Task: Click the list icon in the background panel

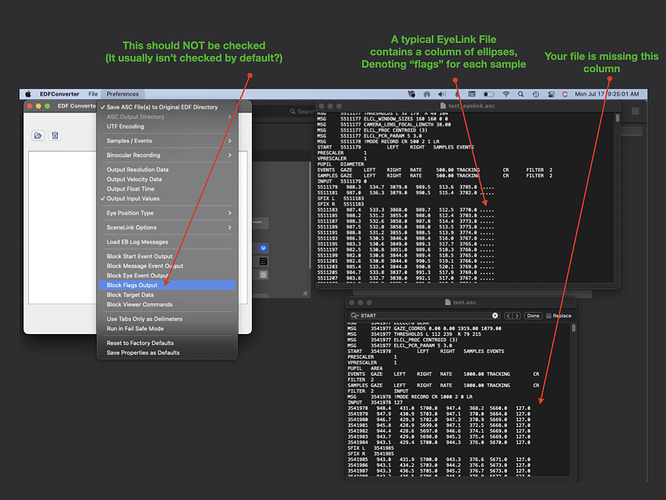Action: click(263, 262)
